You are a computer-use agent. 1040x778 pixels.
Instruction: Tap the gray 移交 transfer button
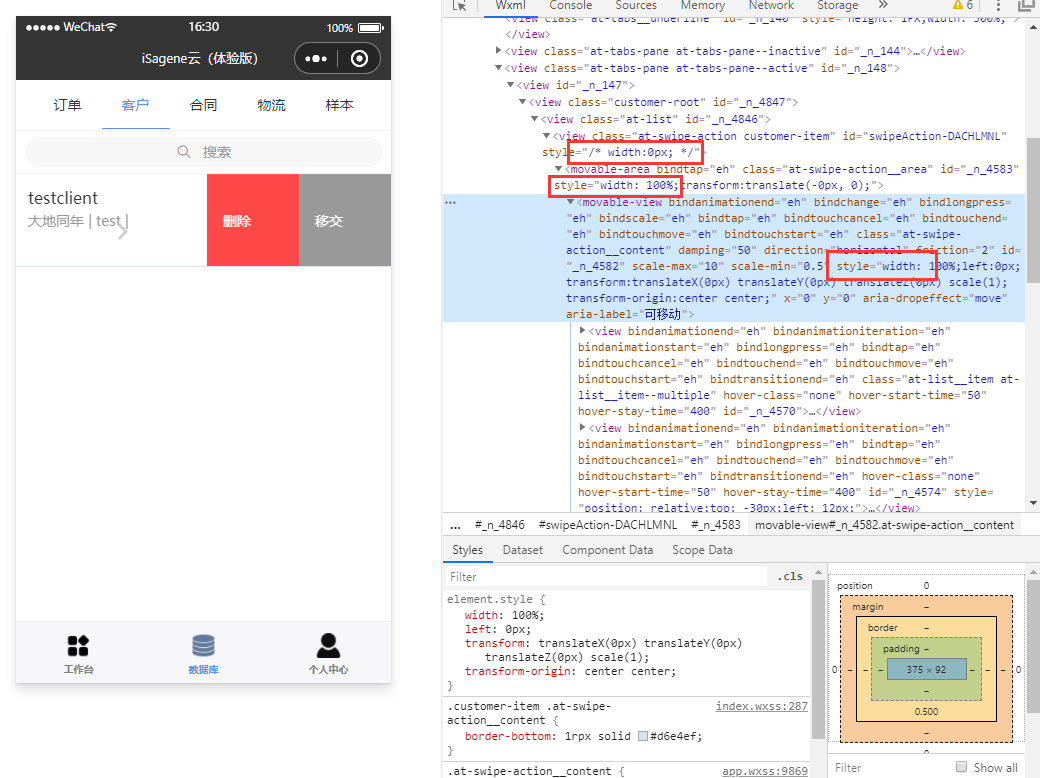[x=345, y=220]
